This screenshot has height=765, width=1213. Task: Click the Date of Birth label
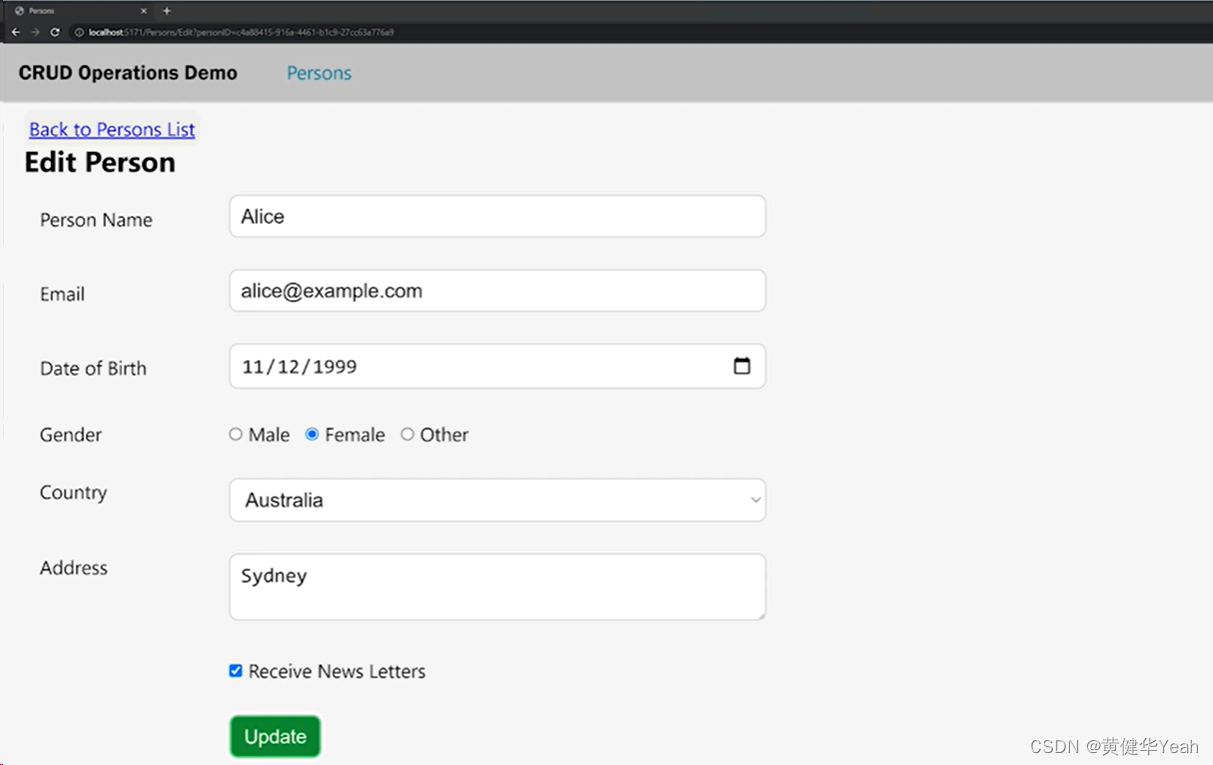point(93,368)
